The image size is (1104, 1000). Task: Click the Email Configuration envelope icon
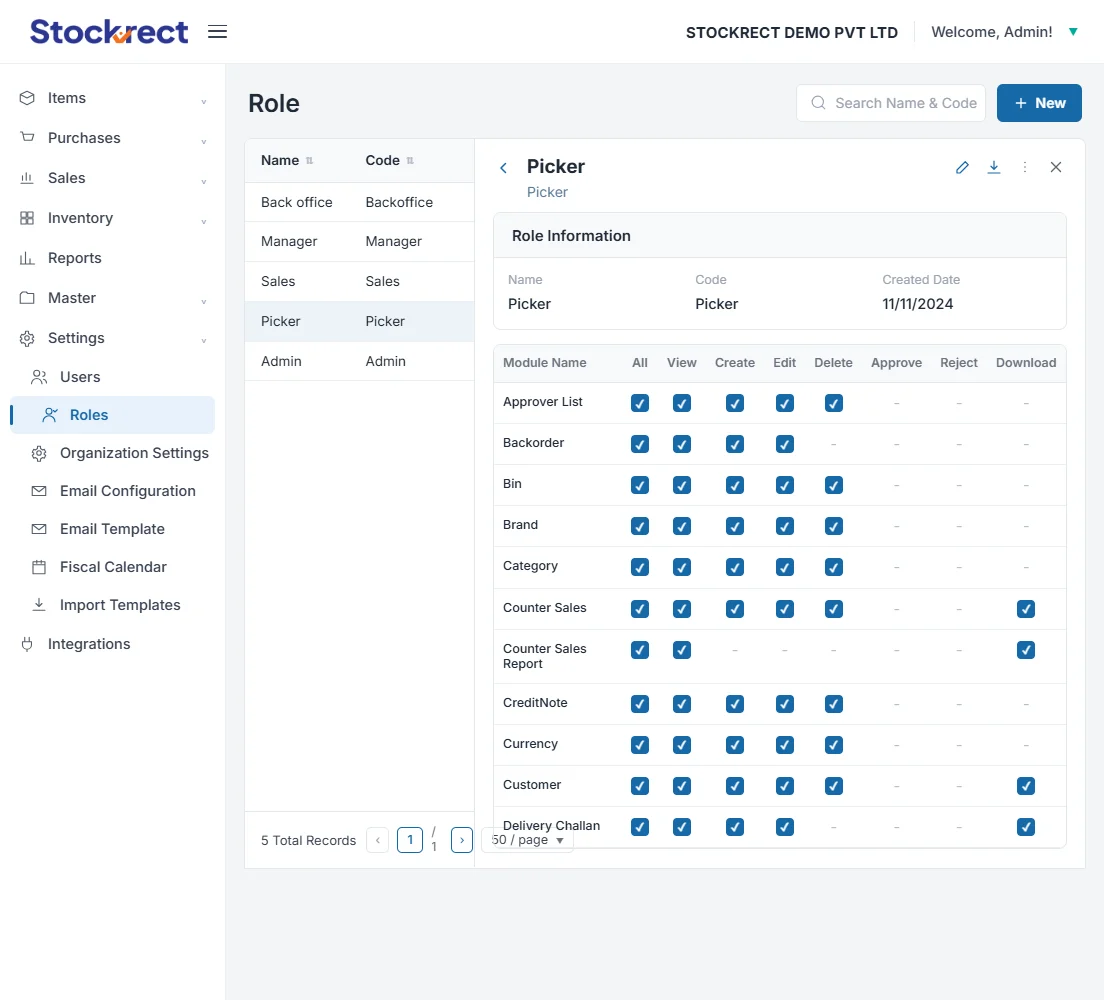tap(39, 491)
